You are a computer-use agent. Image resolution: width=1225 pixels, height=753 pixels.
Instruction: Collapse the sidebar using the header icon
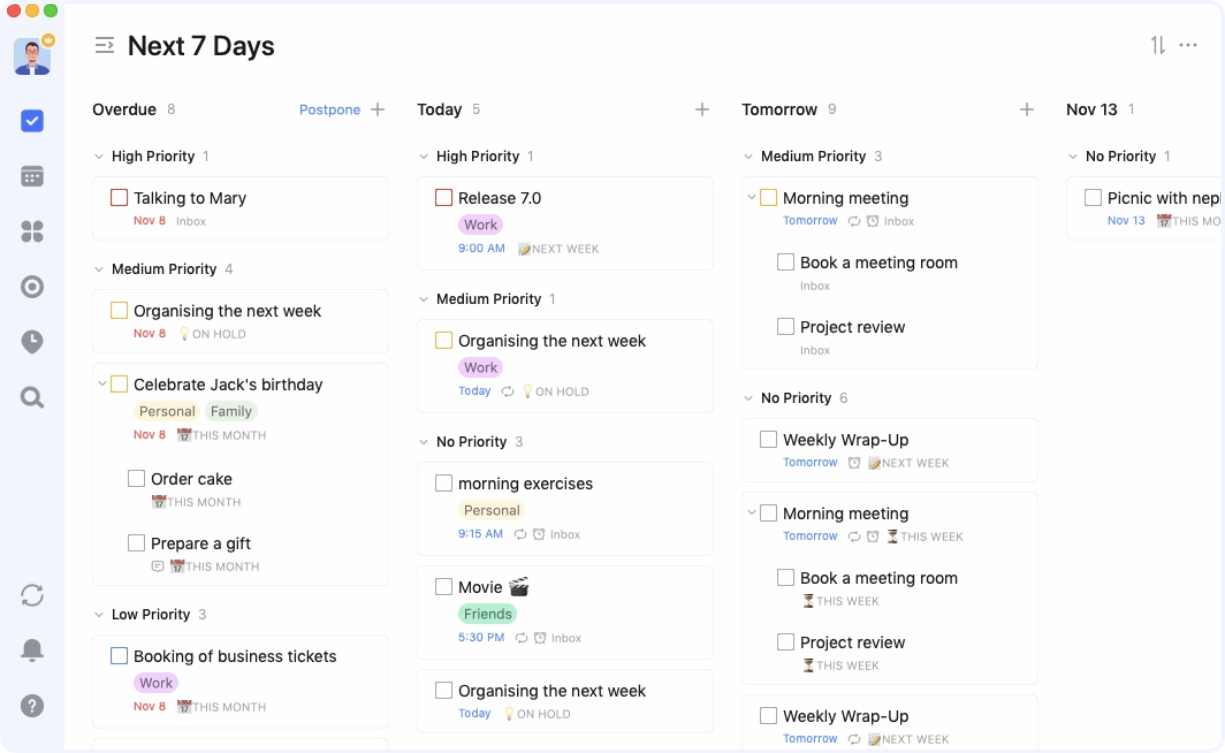105,45
